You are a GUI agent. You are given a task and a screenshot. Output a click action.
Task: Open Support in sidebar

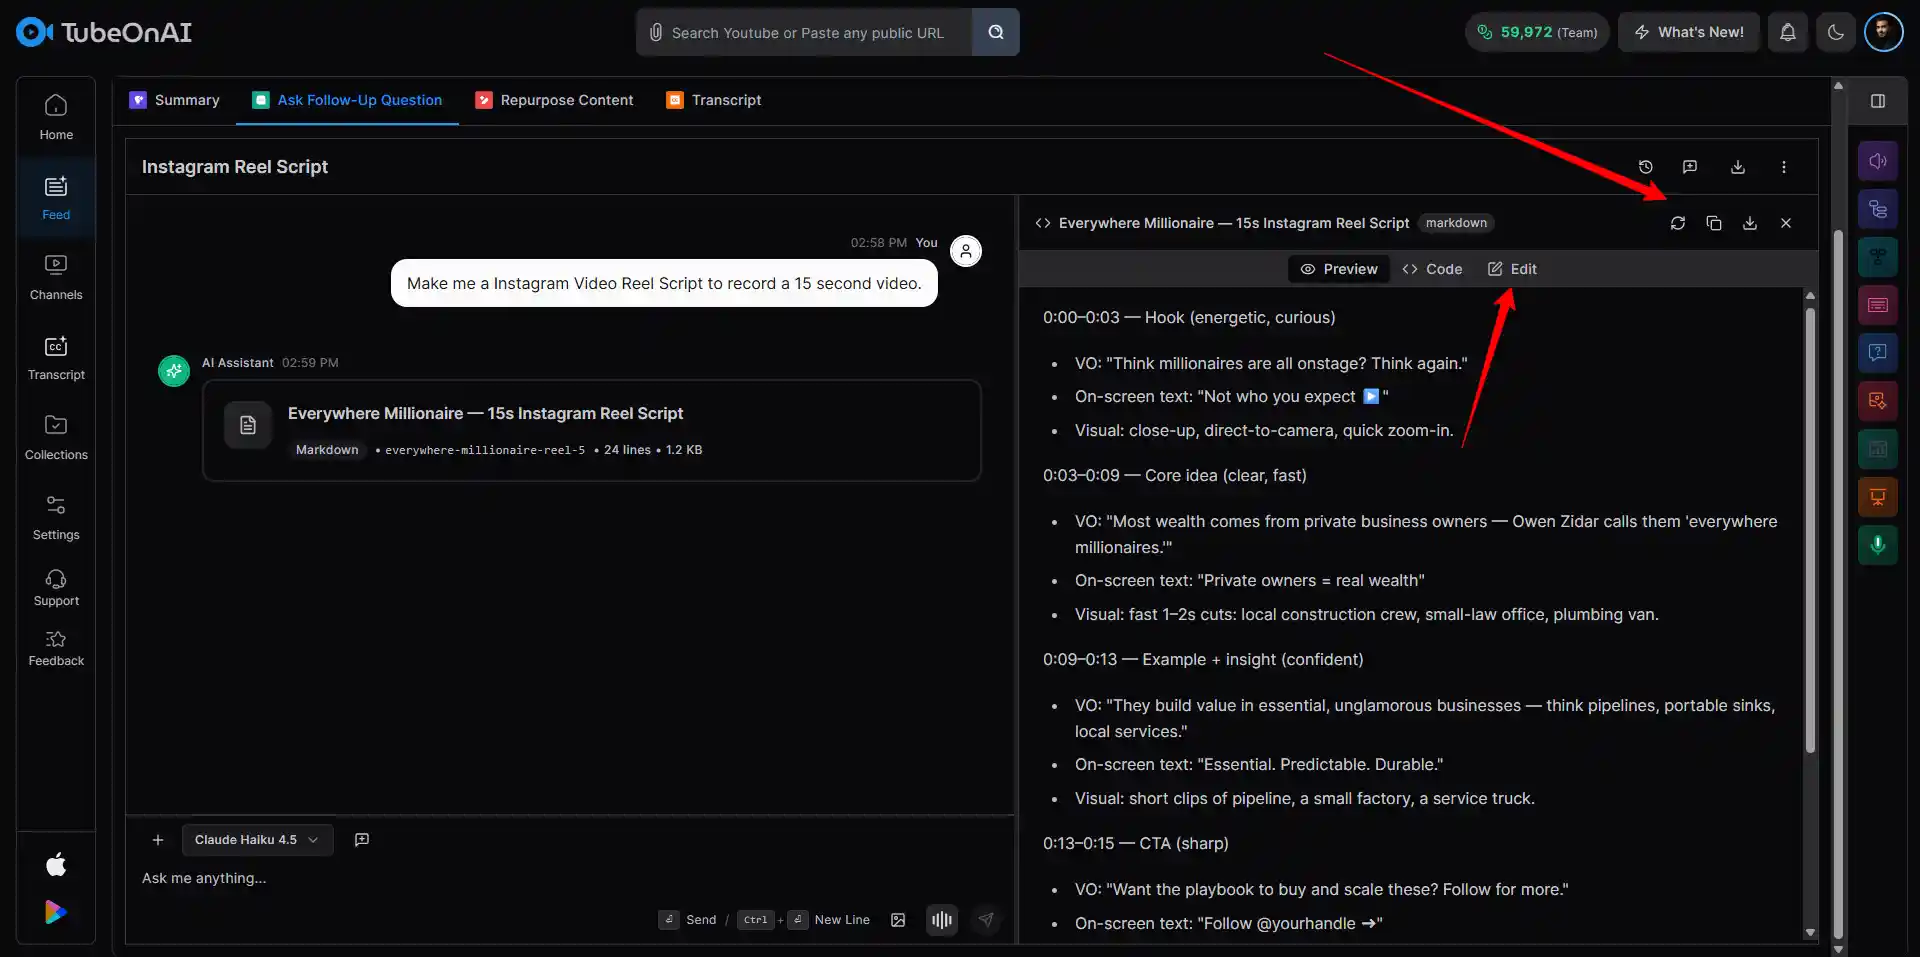click(56, 588)
